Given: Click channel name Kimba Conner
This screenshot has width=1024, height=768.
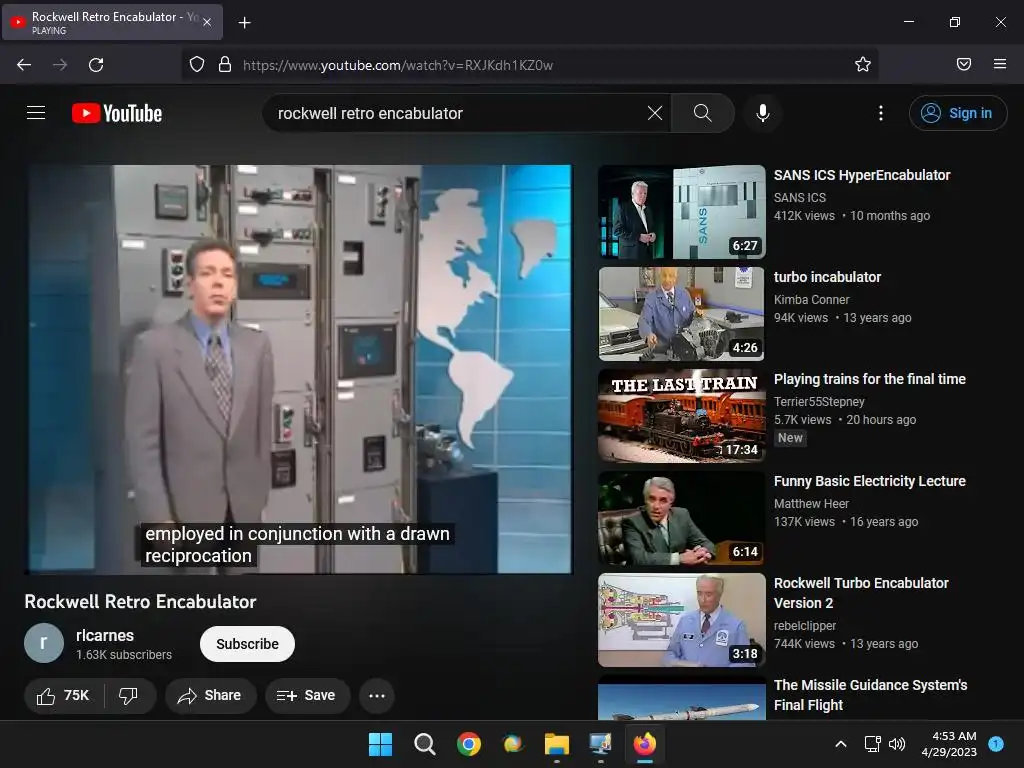Looking at the screenshot, I should (x=812, y=300).
